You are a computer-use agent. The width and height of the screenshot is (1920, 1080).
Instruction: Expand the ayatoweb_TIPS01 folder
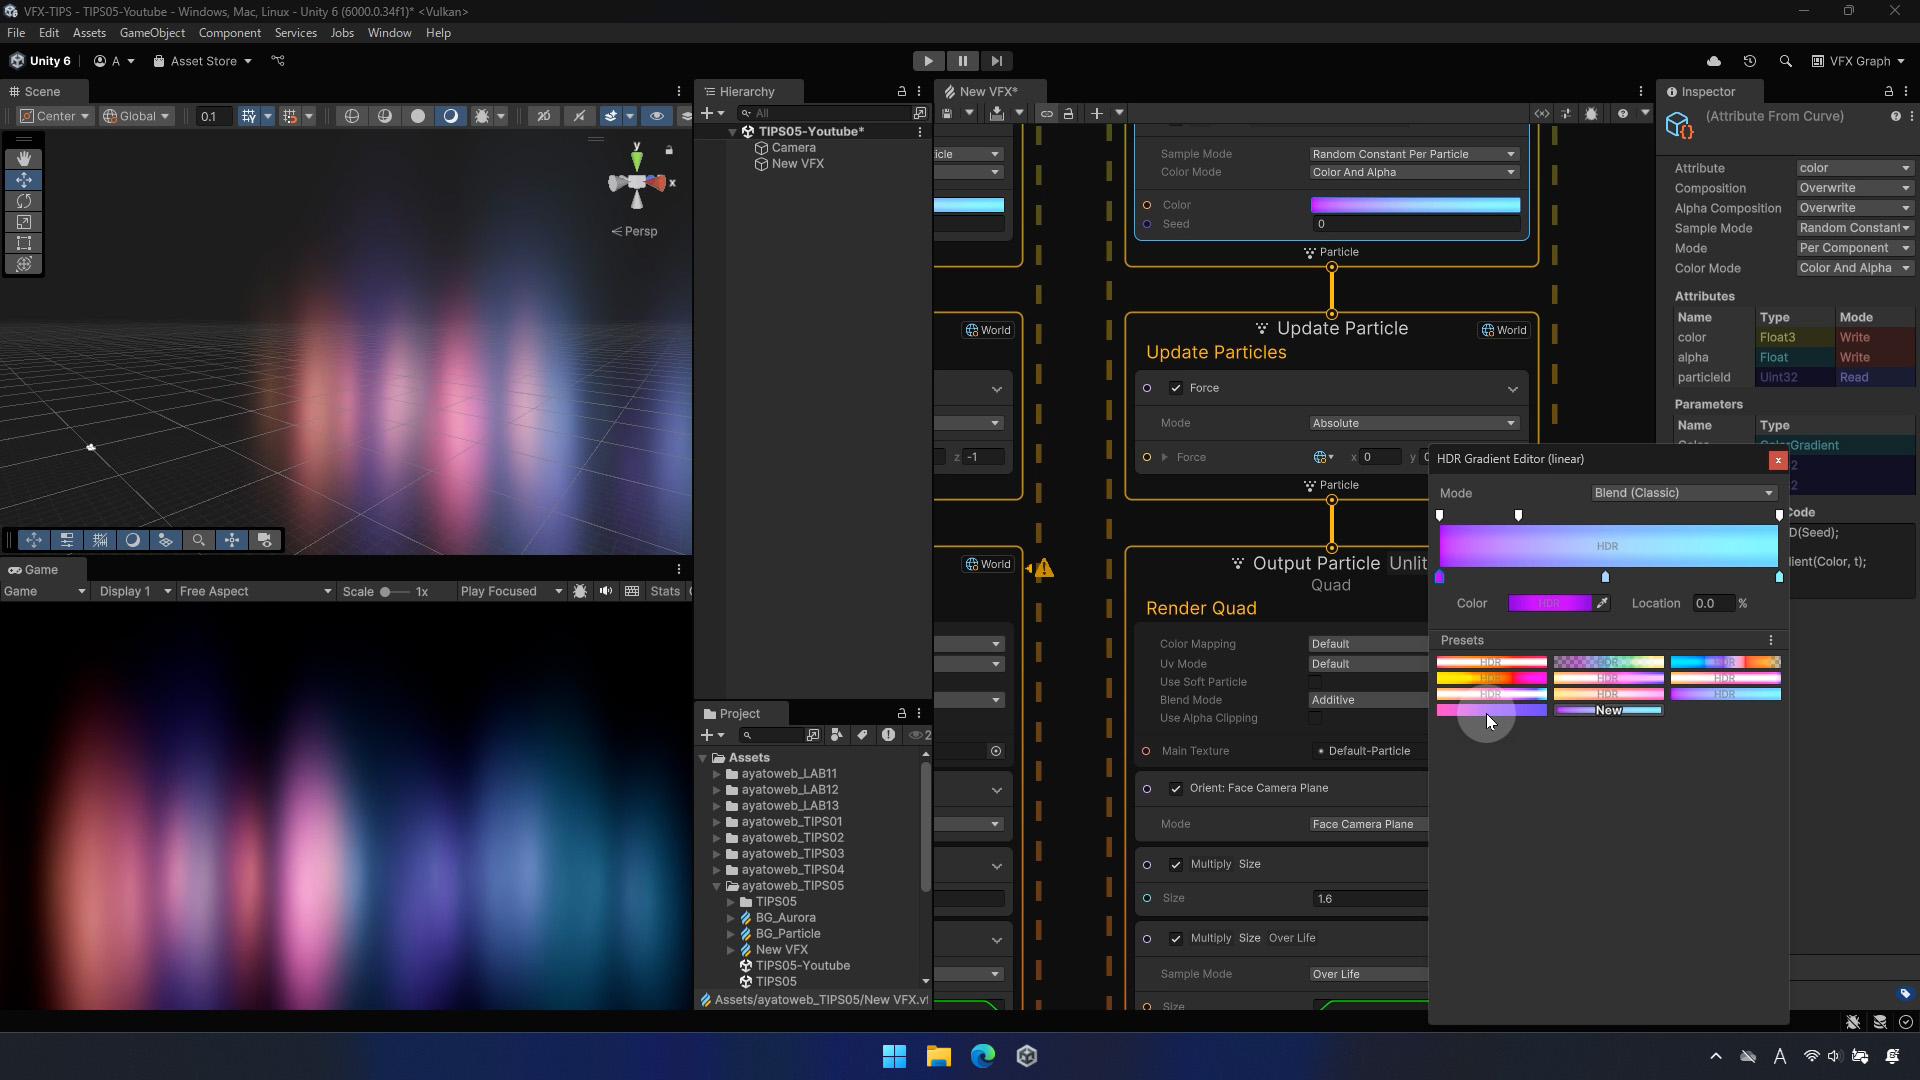click(x=716, y=822)
